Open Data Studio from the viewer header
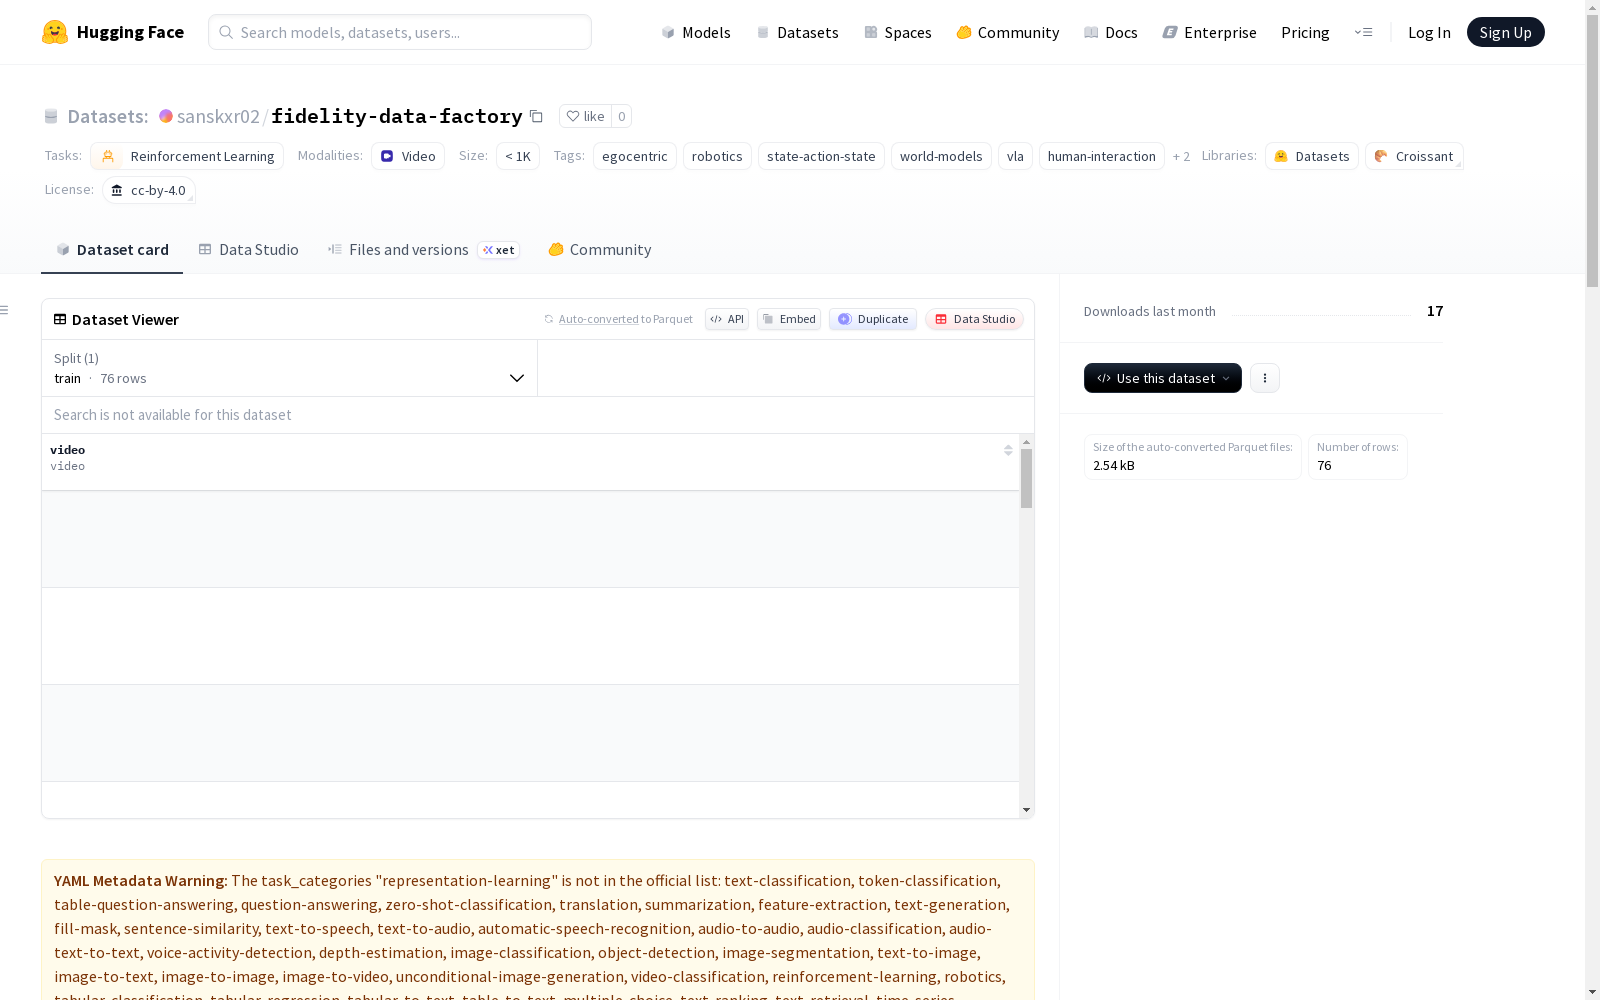This screenshot has height=1000, width=1600. [975, 319]
